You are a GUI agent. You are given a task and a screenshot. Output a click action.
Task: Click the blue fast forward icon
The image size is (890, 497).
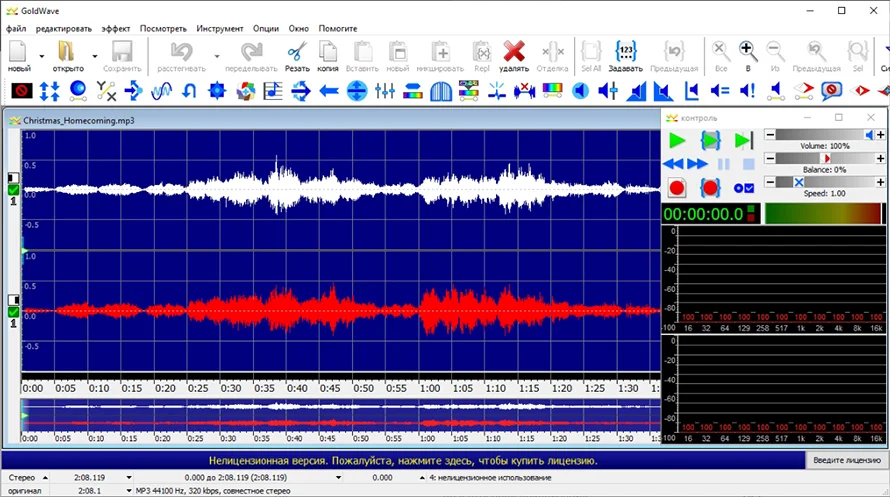[x=698, y=163]
